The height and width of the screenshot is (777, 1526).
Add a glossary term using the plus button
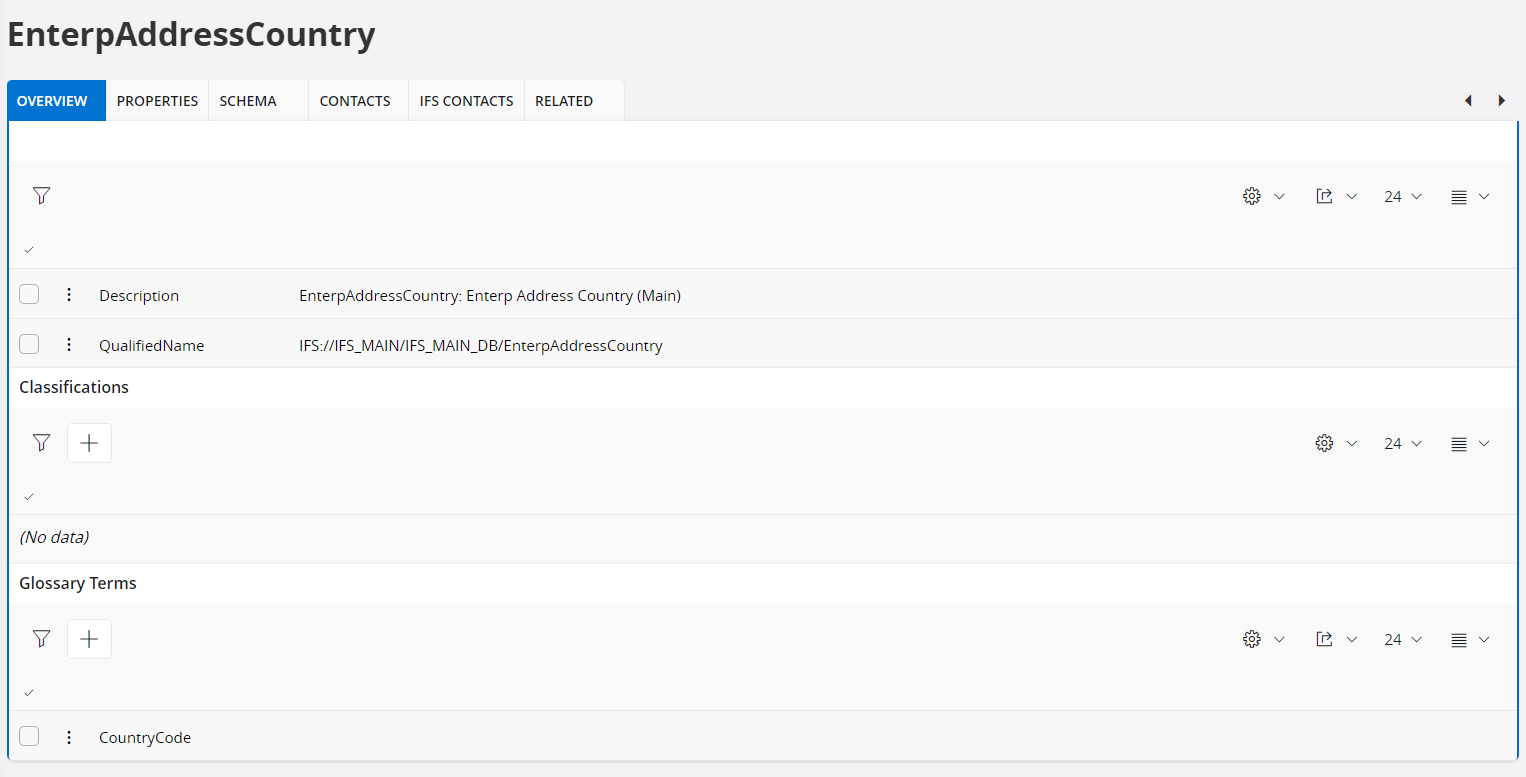[x=89, y=639]
